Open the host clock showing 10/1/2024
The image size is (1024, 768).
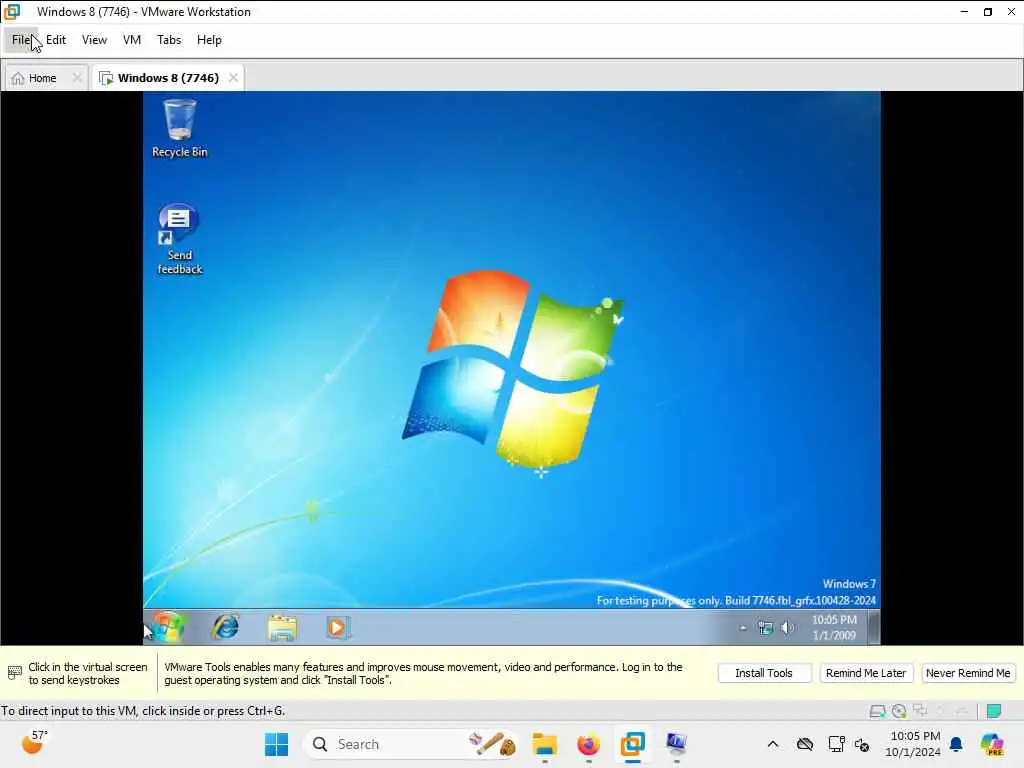coord(913,744)
